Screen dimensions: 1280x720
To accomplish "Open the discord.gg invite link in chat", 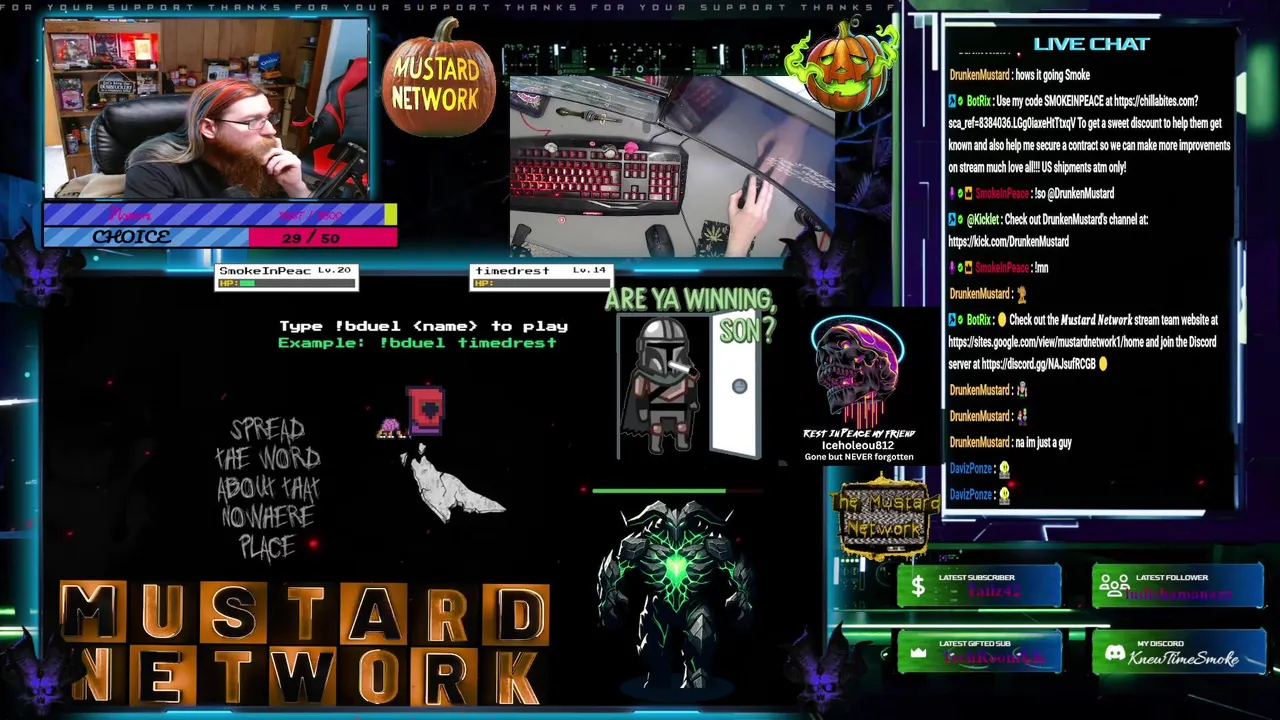I will [x=1038, y=364].
